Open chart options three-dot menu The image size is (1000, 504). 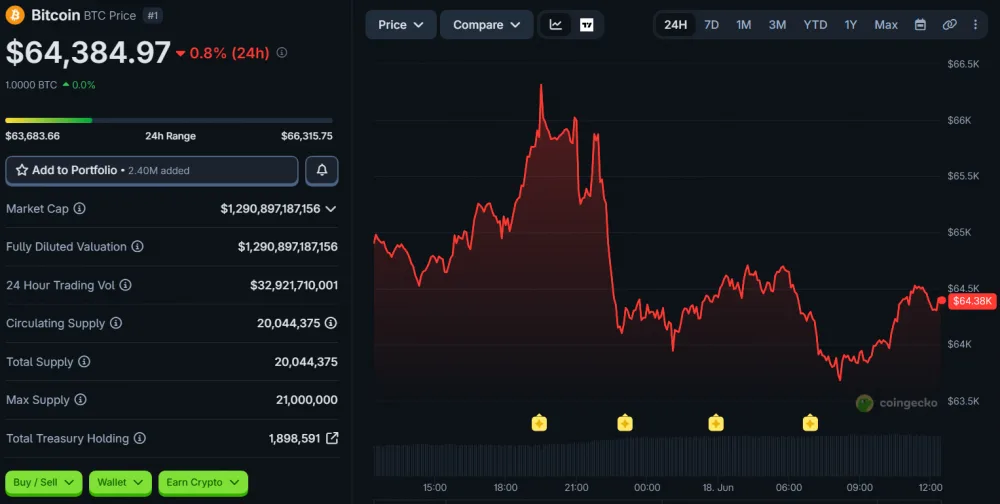[x=975, y=25]
